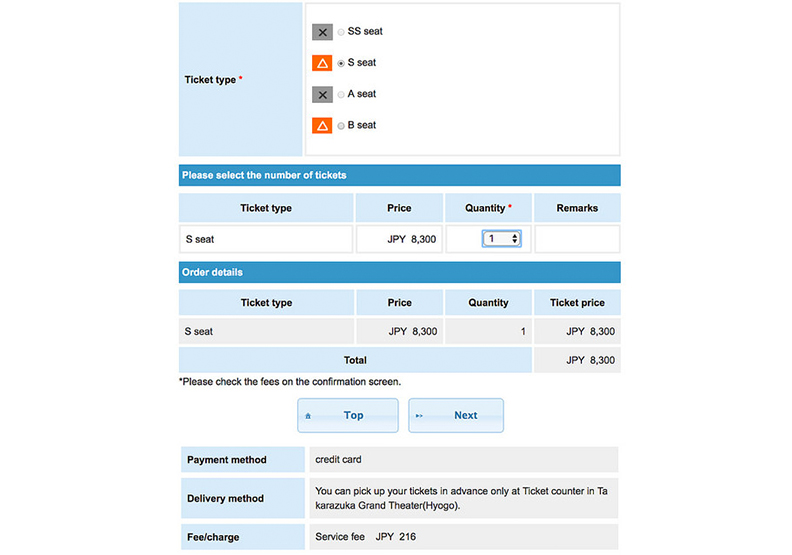Click the Service fee JPY 216 text
Screen dimensions: 792x555
(x=365, y=537)
